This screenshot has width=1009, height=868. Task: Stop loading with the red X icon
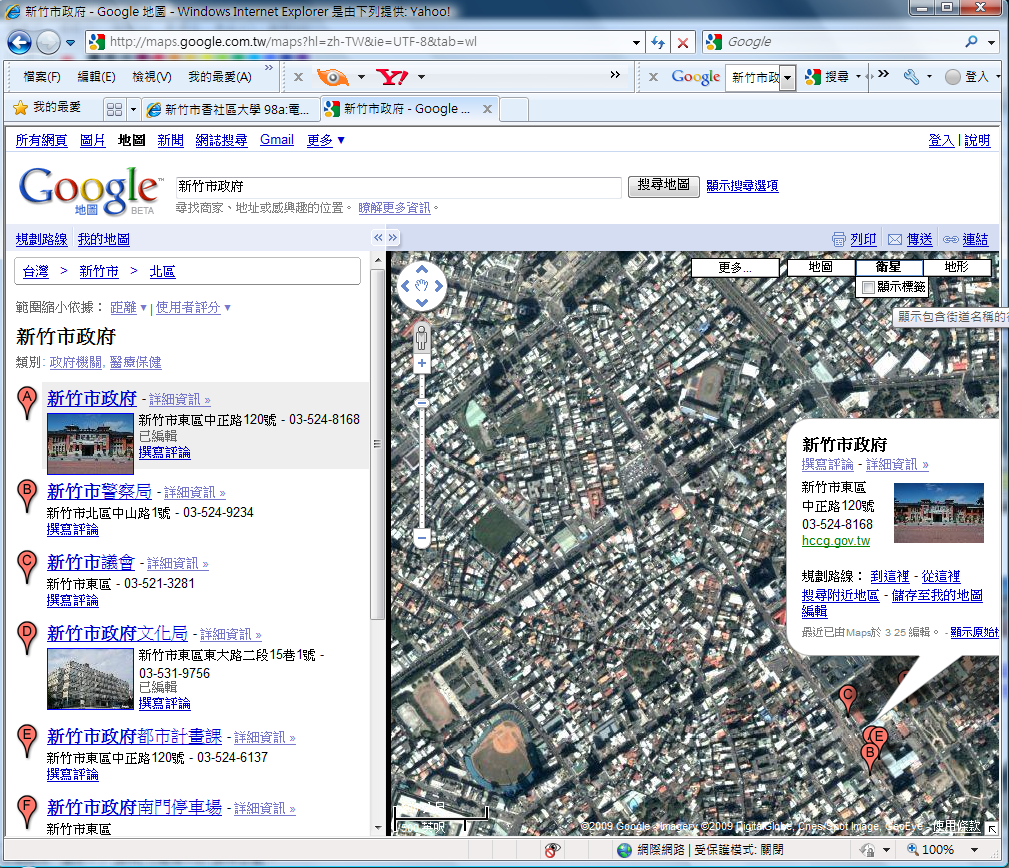tap(683, 42)
